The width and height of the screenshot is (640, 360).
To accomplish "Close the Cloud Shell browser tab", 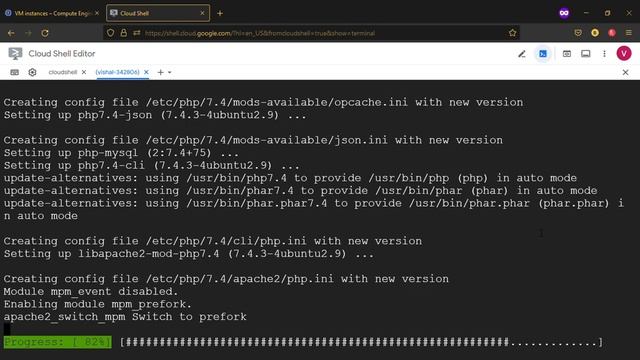I will click(202, 13).
